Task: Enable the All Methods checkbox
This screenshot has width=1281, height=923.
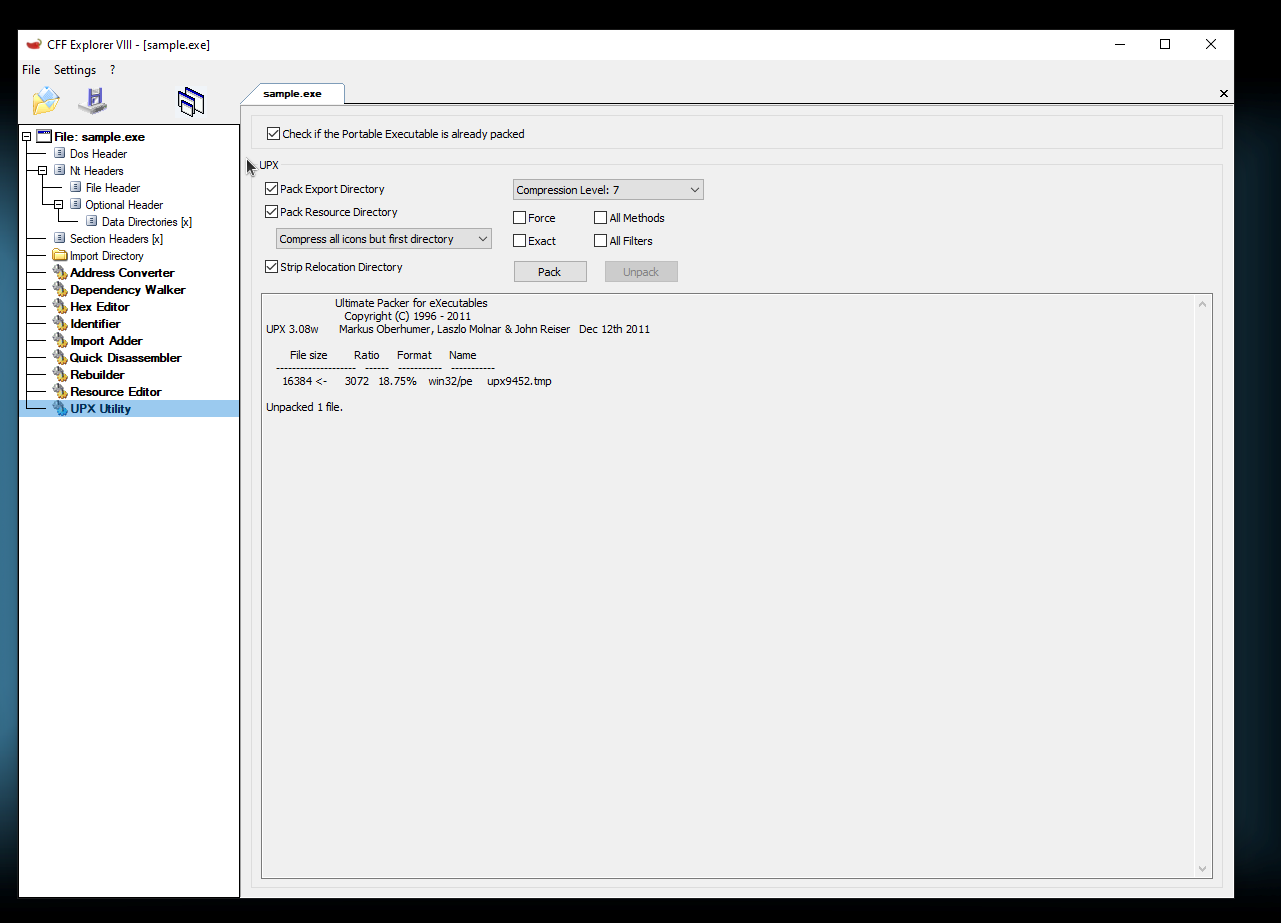Action: click(x=601, y=218)
